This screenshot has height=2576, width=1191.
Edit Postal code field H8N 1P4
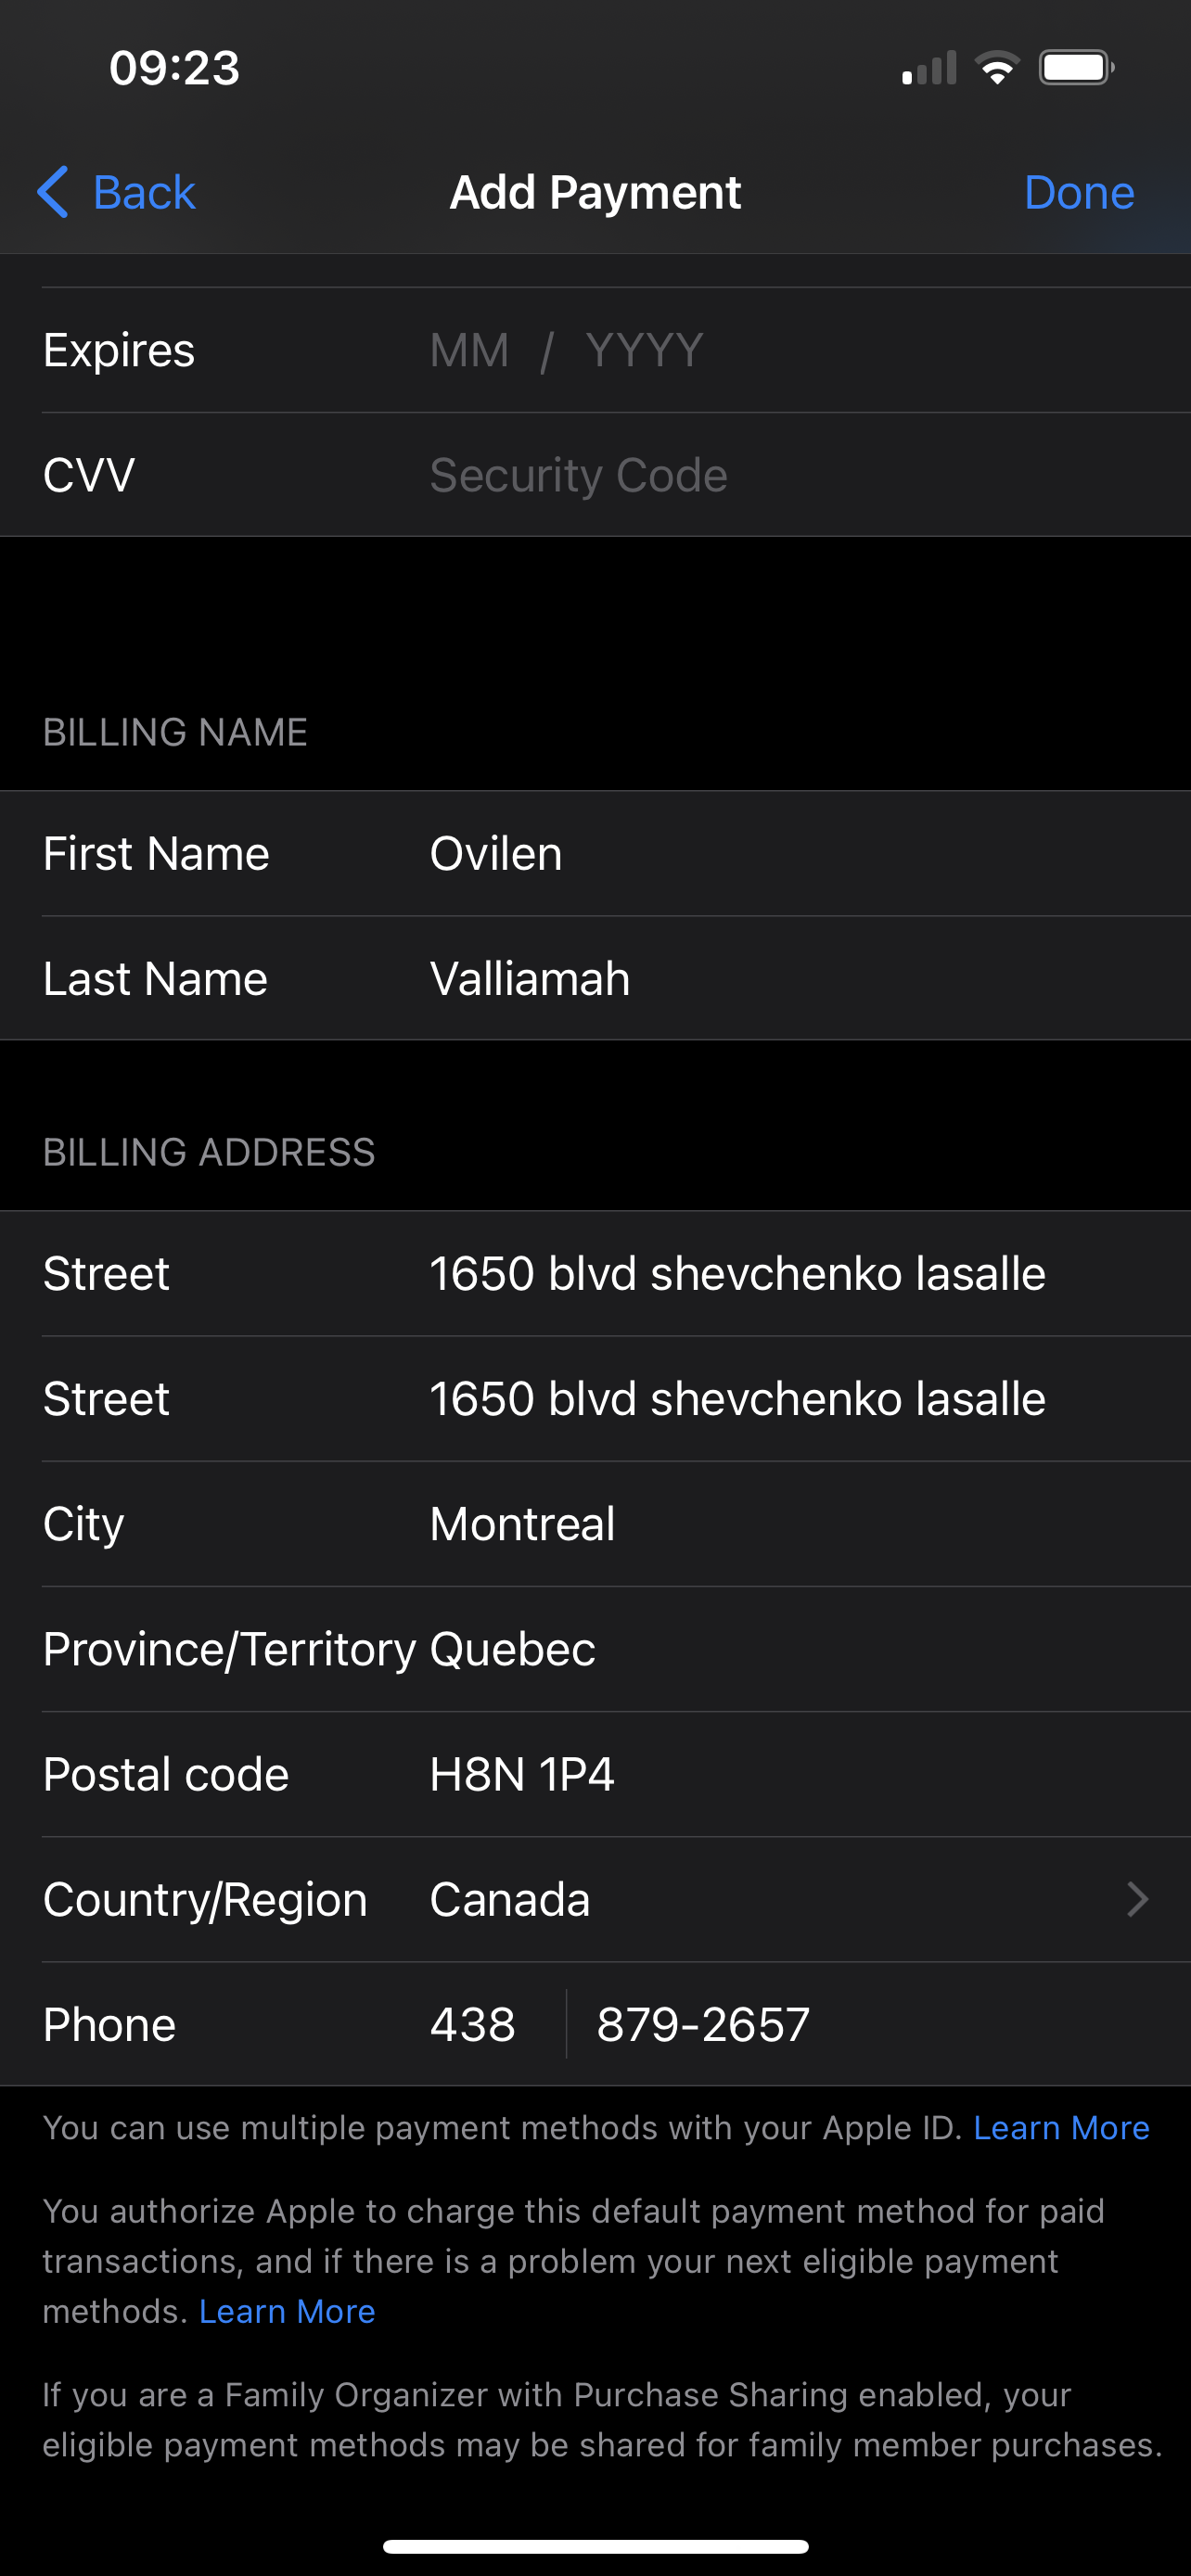[595, 1774]
